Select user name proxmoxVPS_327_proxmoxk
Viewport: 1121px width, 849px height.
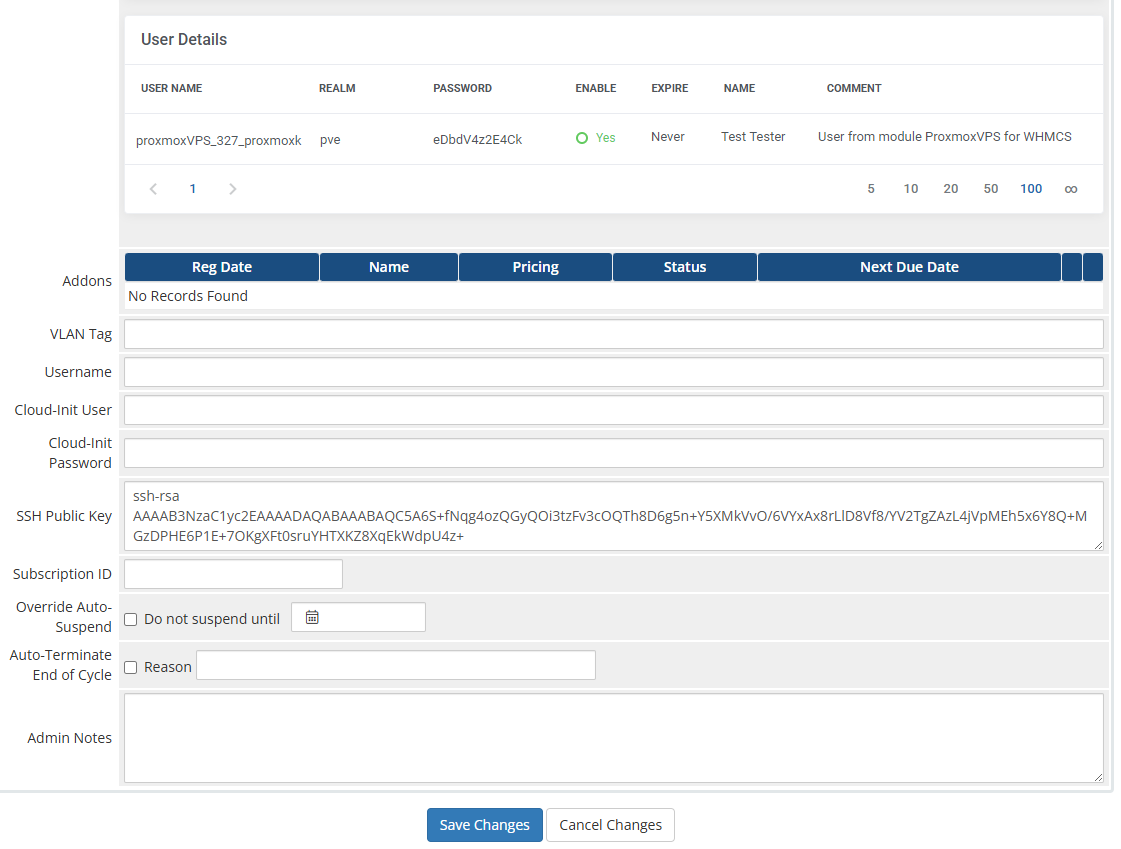[218, 141]
